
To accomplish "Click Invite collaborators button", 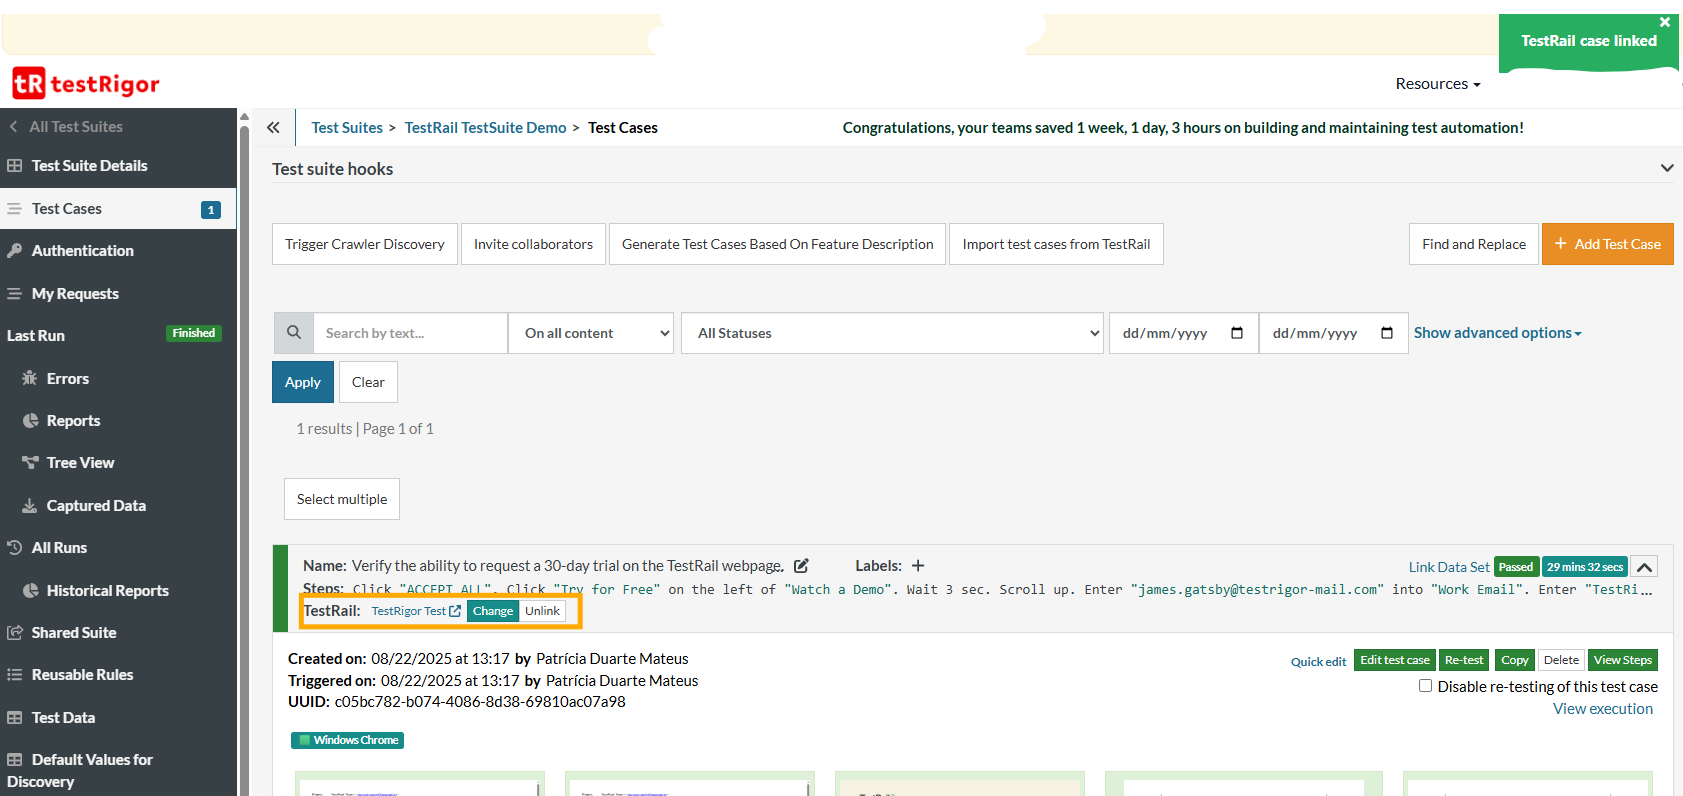I will coord(533,244).
